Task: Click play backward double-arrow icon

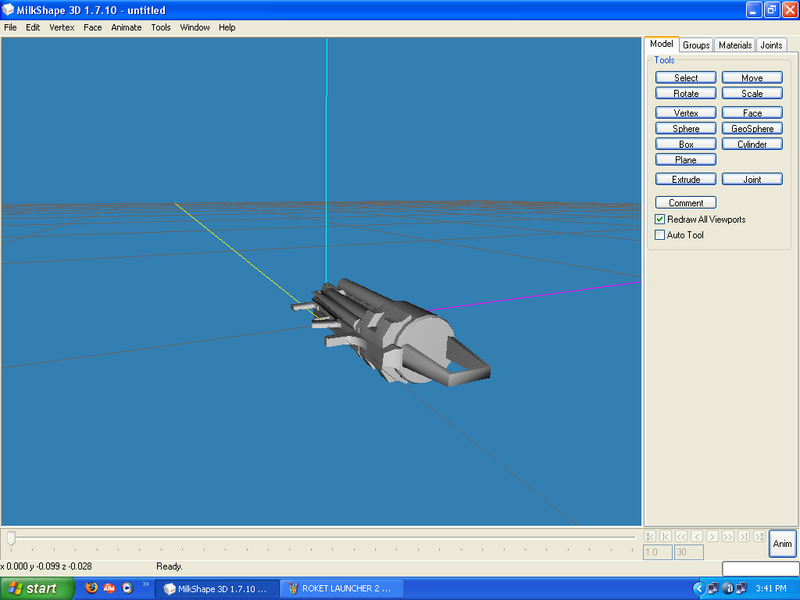Action: (x=681, y=536)
